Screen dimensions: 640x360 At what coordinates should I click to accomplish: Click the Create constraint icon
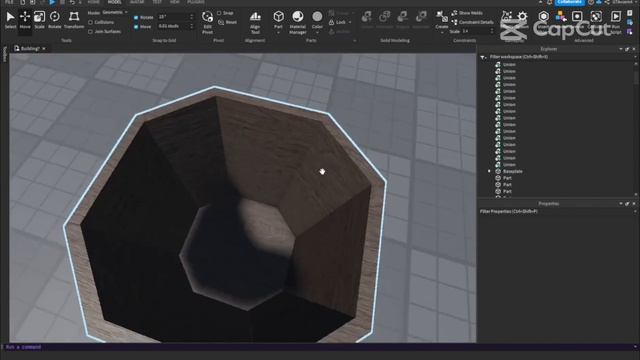click(442, 17)
